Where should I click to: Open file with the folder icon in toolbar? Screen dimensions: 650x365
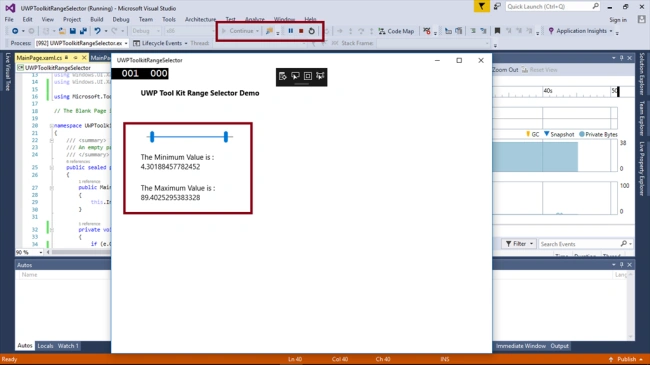point(62,31)
